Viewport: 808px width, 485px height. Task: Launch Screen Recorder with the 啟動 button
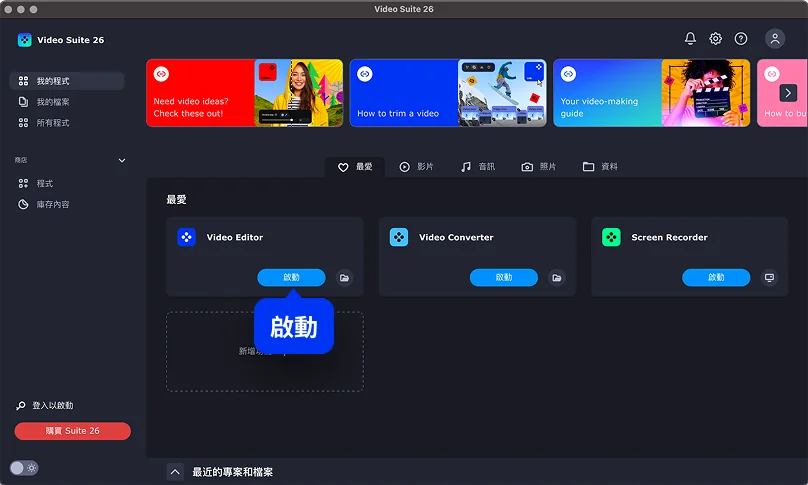pyautogui.click(x=716, y=277)
